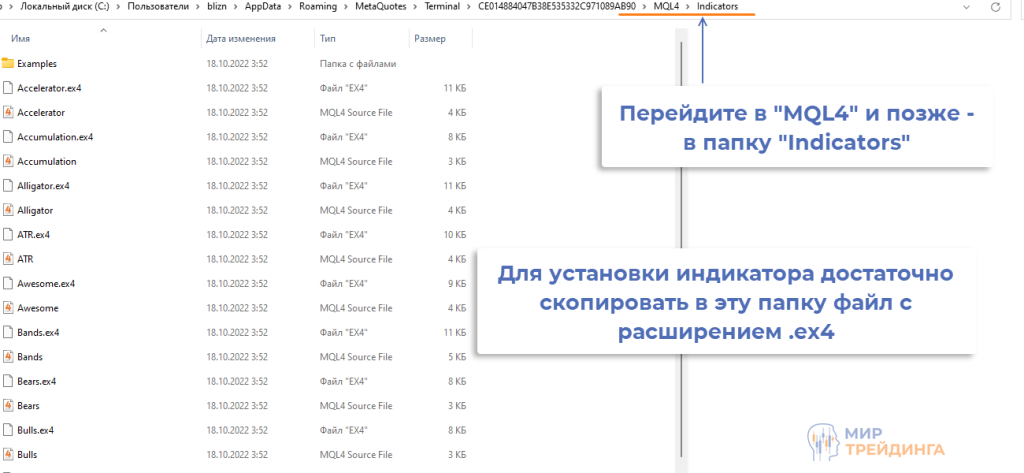Go to MQL4 in the breadcrumb path
The height and width of the screenshot is (473, 1024).
665,7
